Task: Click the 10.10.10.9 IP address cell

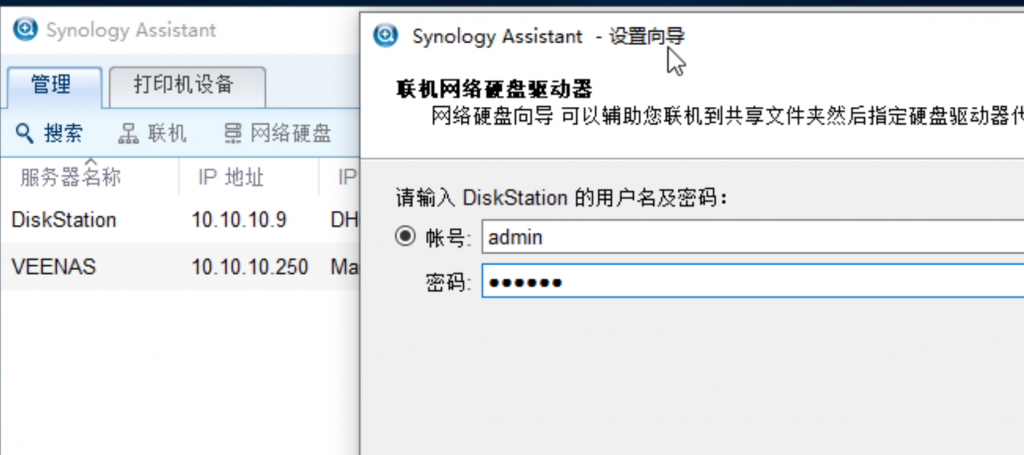Action: pyautogui.click(x=239, y=220)
